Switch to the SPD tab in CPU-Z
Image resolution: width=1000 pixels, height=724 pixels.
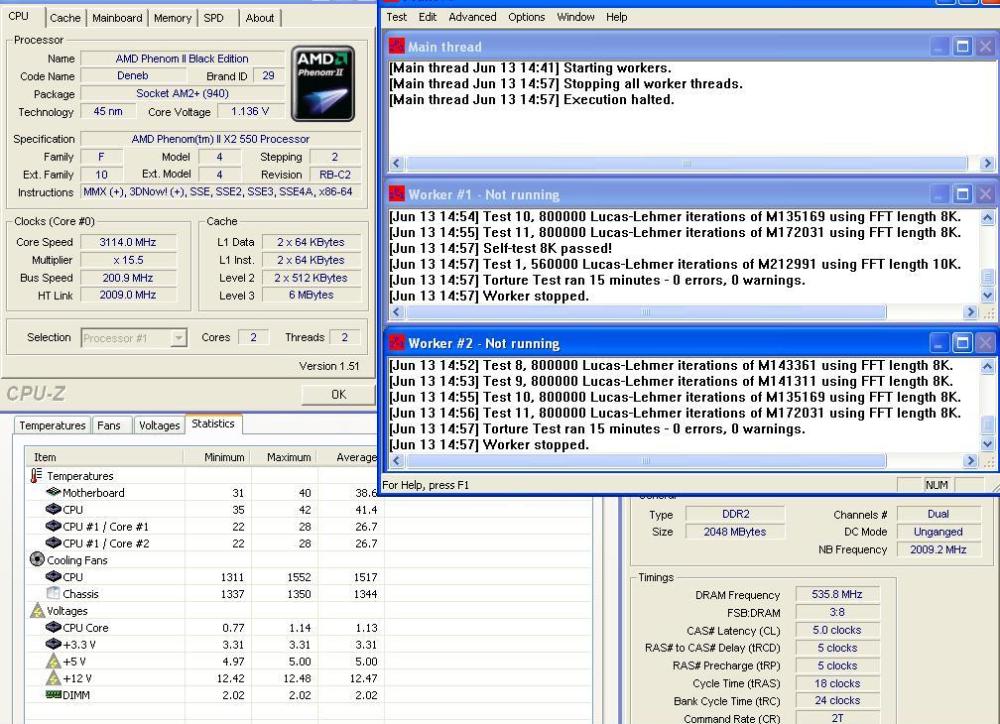click(214, 18)
